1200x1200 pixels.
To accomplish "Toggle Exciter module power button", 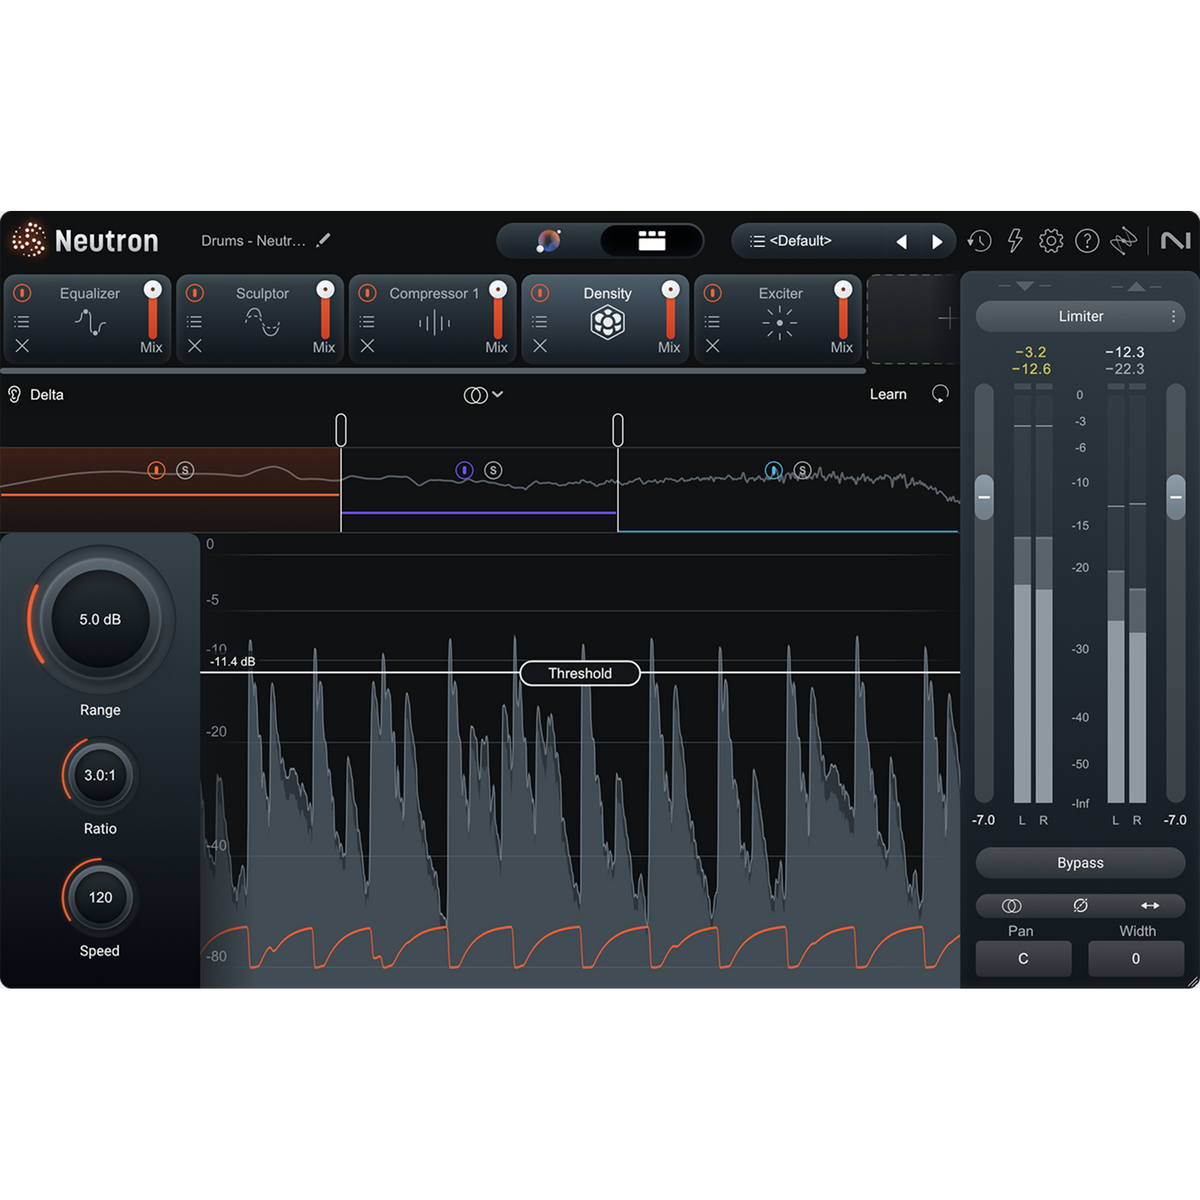I will click(x=712, y=293).
